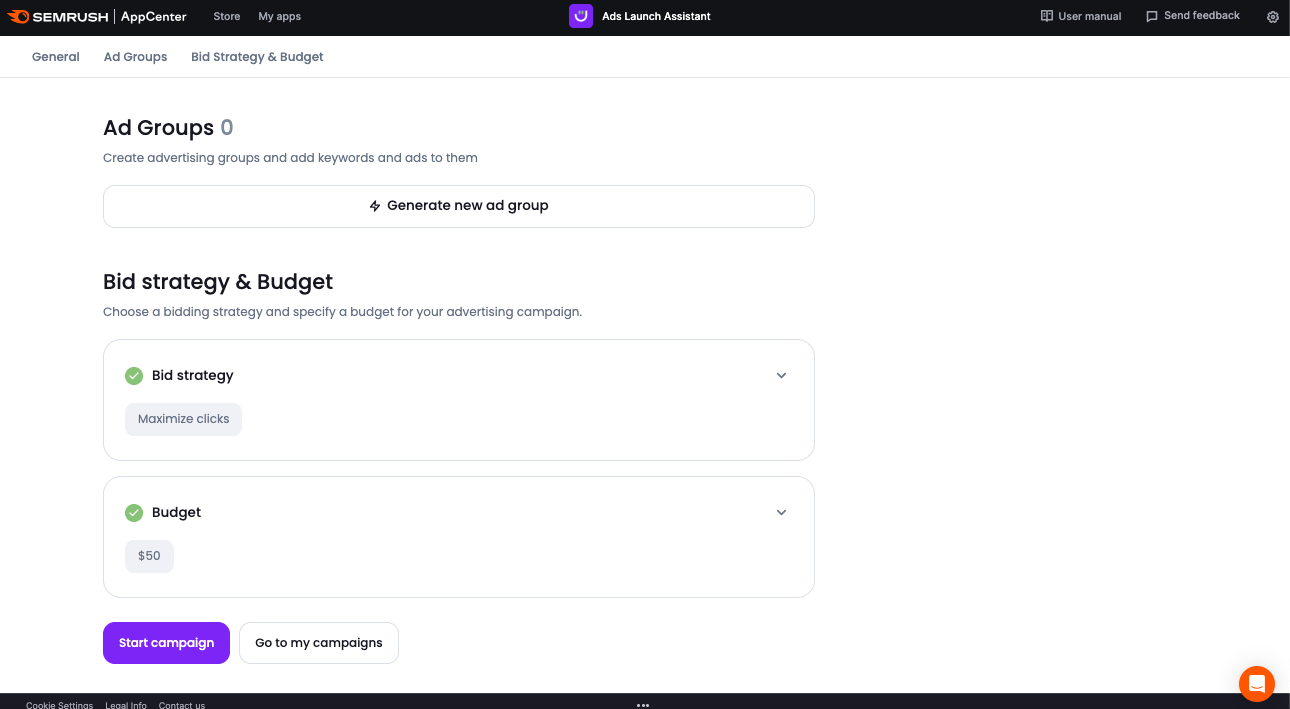Click Go to my campaigns button

[x=319, y=643]
